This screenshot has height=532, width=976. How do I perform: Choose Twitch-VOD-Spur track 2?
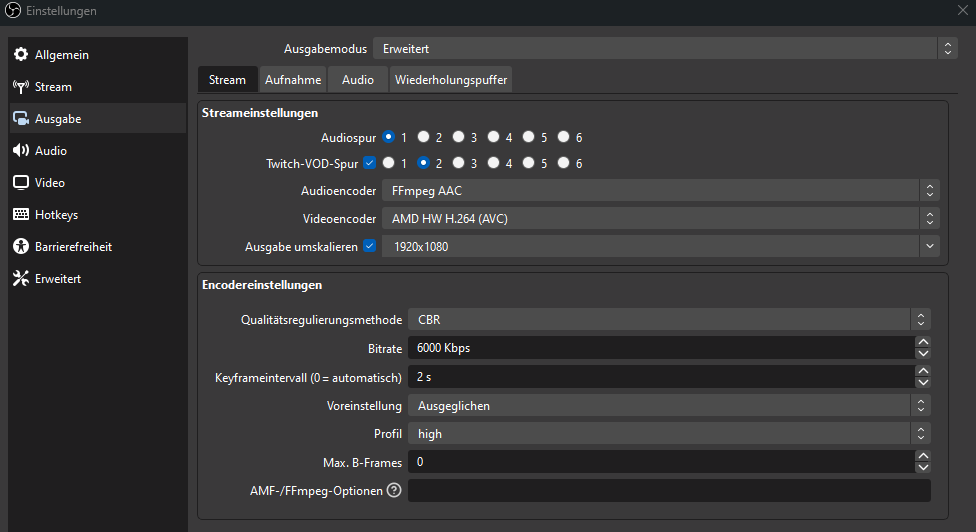[423, 163]
